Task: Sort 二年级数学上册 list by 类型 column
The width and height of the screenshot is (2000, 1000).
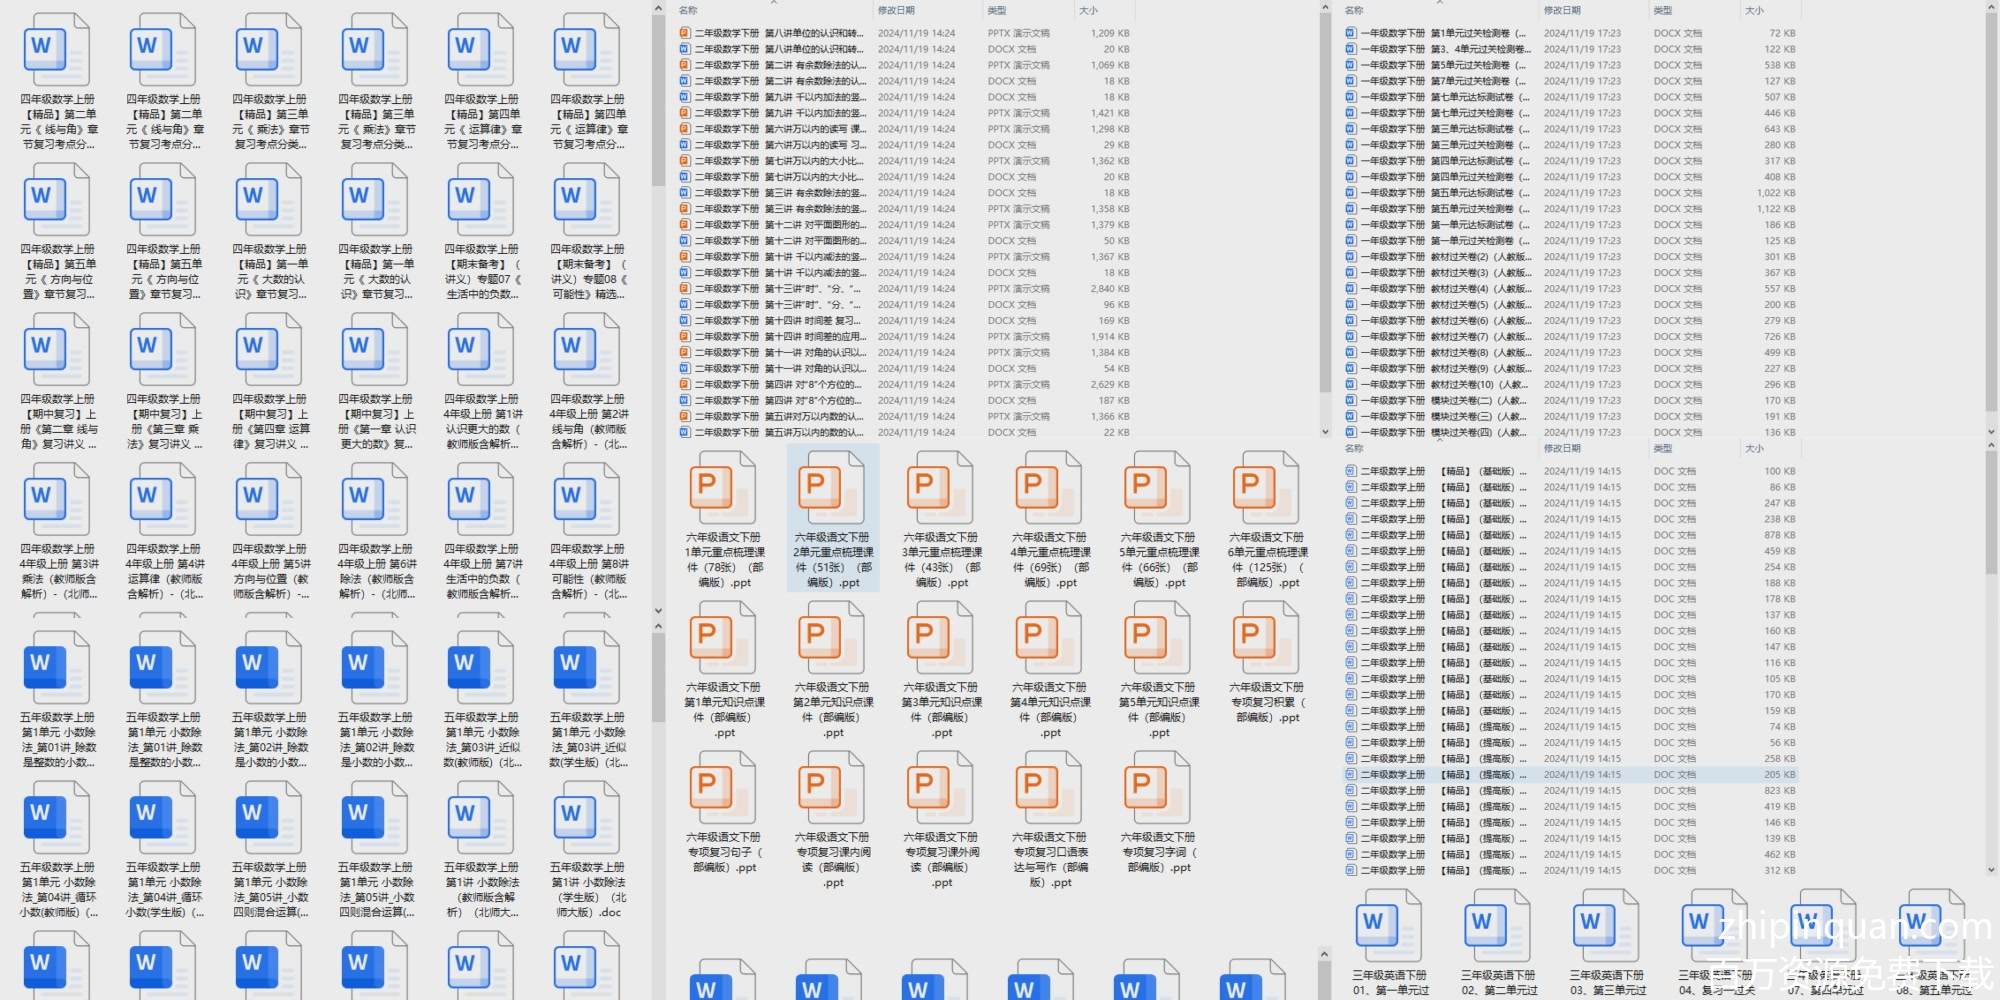Action: (1662, 448)
